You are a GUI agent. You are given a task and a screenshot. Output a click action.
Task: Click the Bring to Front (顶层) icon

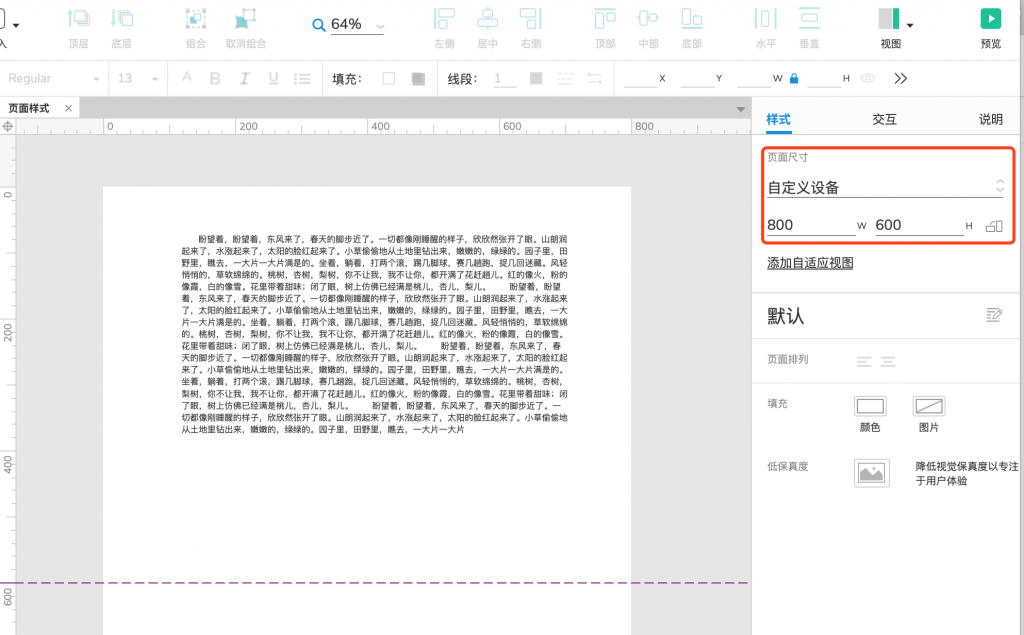(x=78, y=19)
